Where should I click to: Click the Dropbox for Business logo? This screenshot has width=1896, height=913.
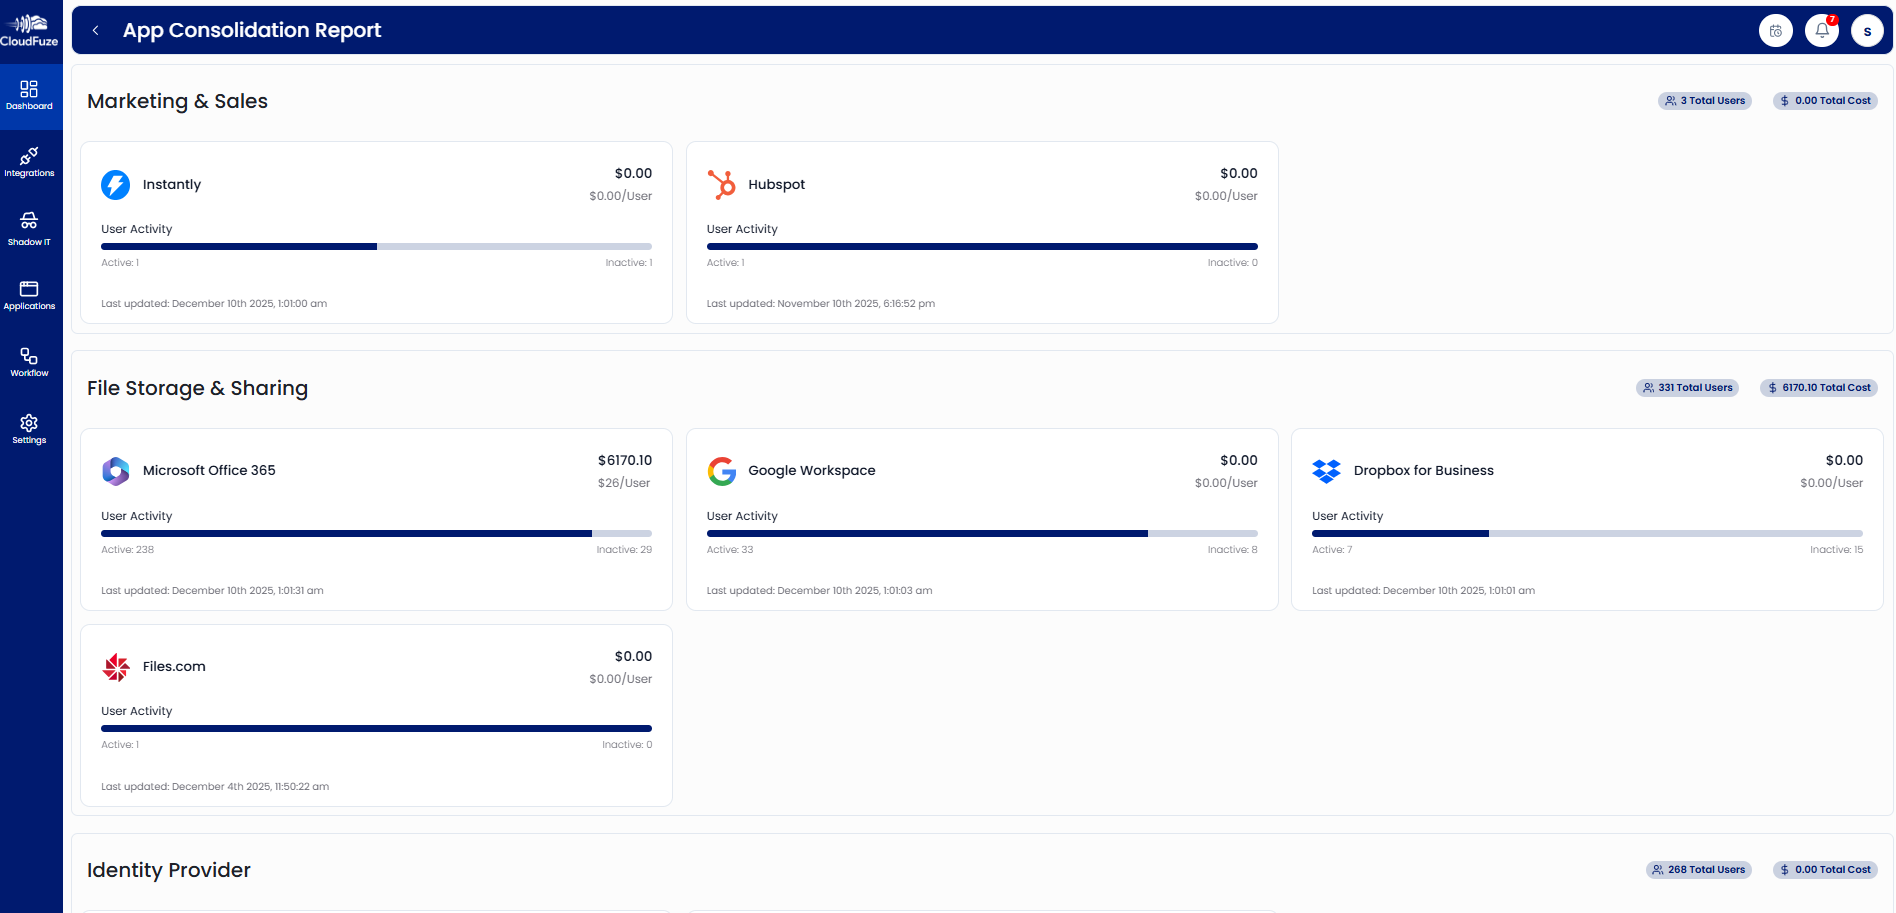coord(1327,471)
